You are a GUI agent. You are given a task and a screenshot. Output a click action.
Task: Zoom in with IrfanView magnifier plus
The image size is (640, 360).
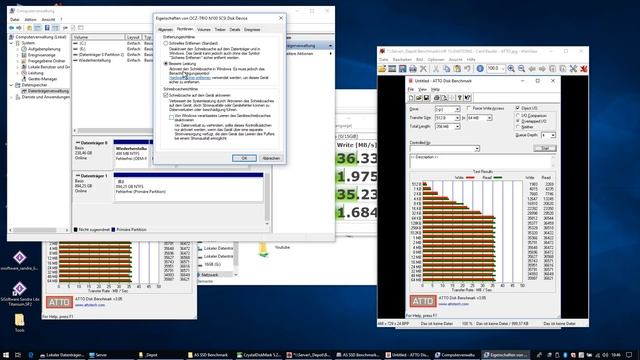click(511, 69)
